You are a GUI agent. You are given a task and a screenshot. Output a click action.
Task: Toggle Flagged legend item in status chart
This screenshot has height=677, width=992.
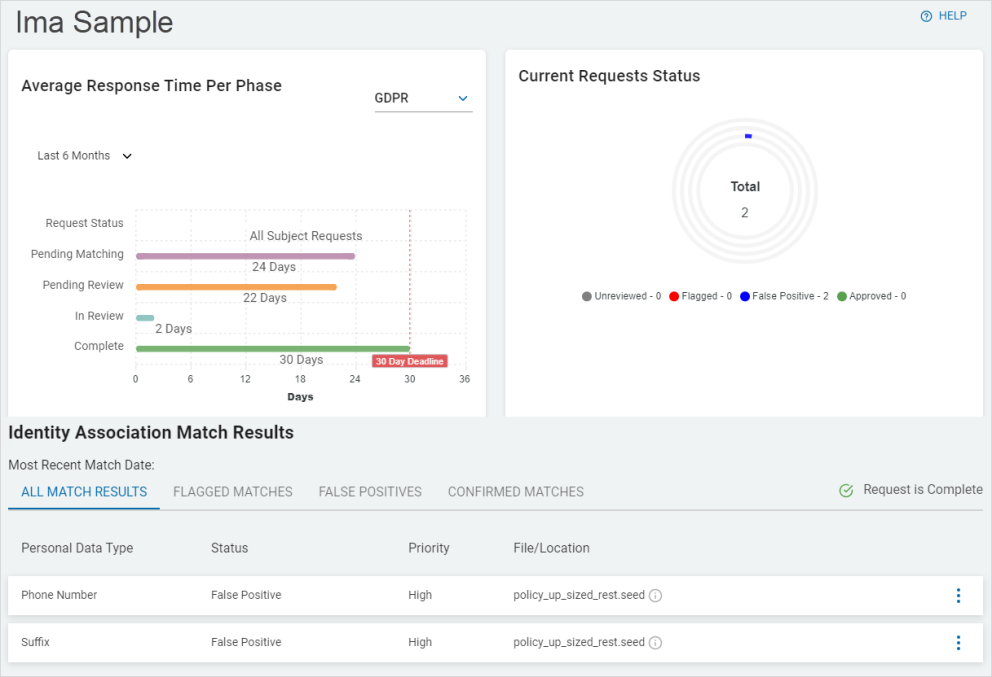700,297
